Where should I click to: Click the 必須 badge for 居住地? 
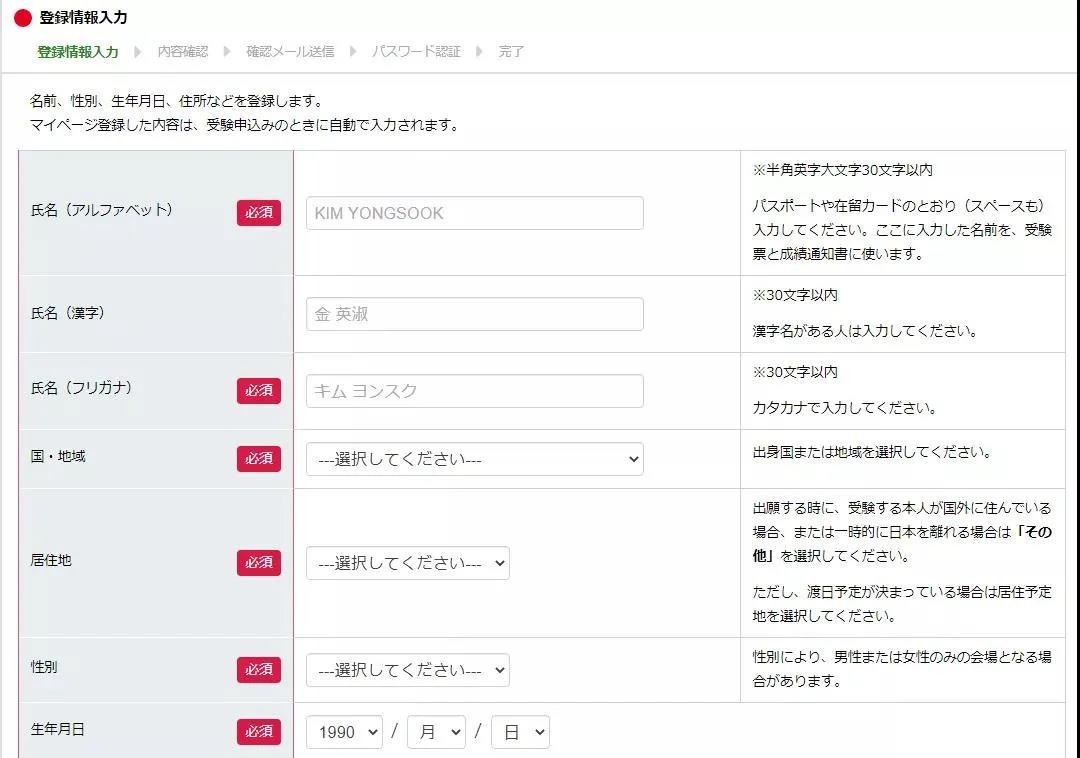(x=259, y=562)
